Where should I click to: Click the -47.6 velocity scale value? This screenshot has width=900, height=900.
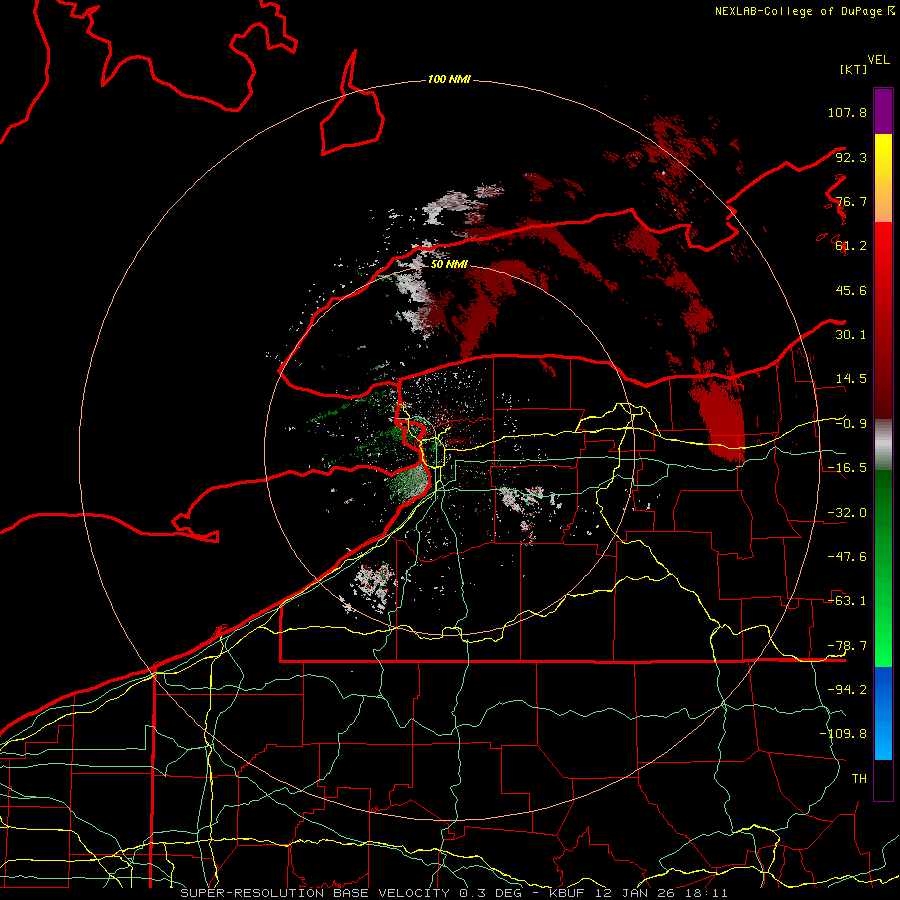(847, 557)
